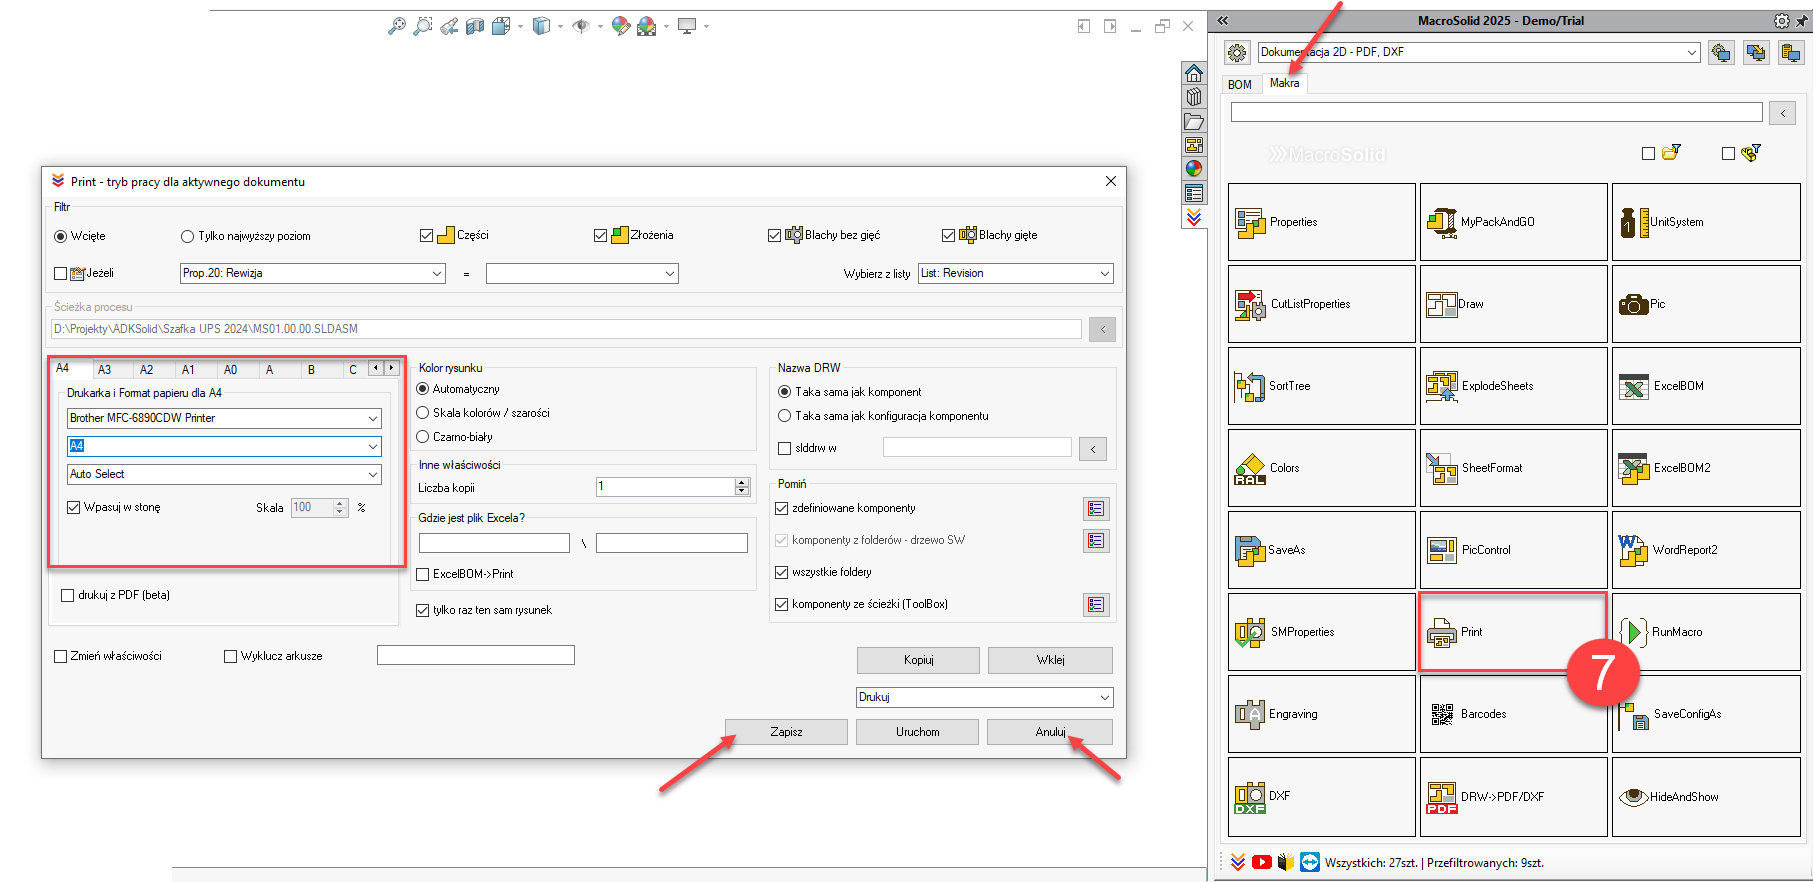Open the Draw macro

[1513, 304]
